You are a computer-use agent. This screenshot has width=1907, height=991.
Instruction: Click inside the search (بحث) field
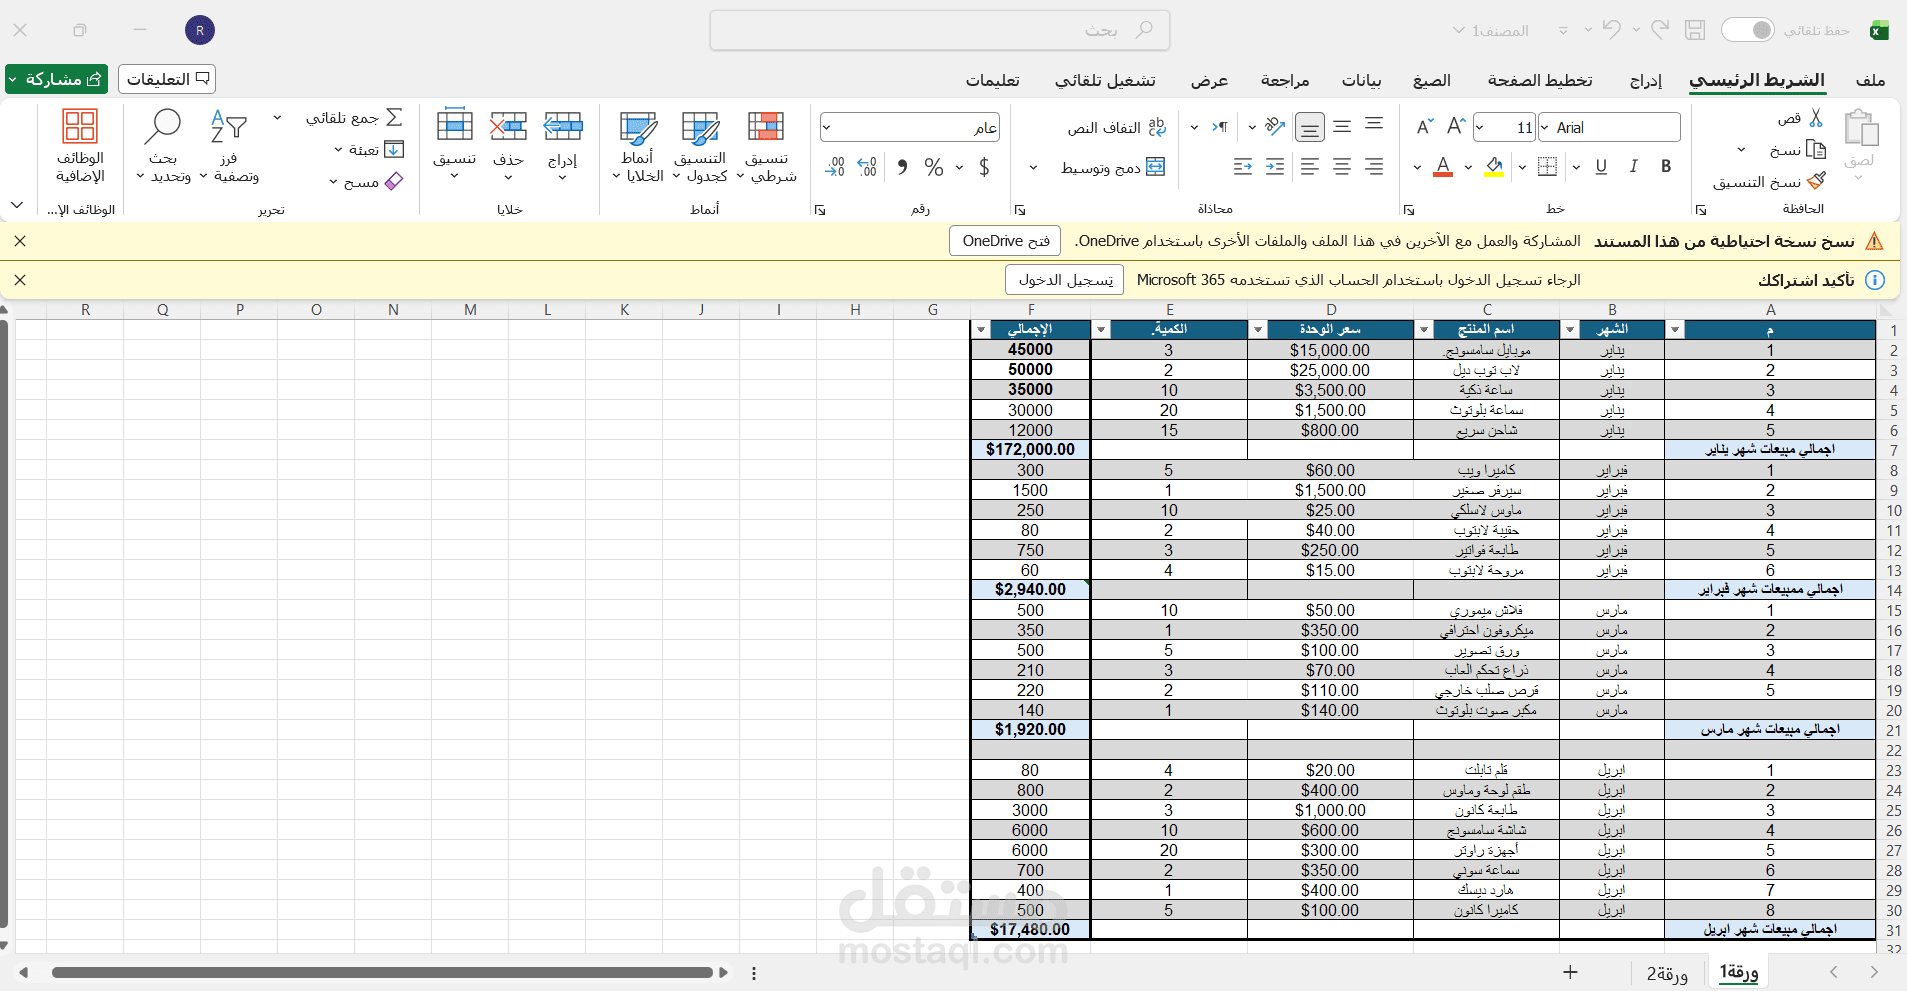pos(940,30)
